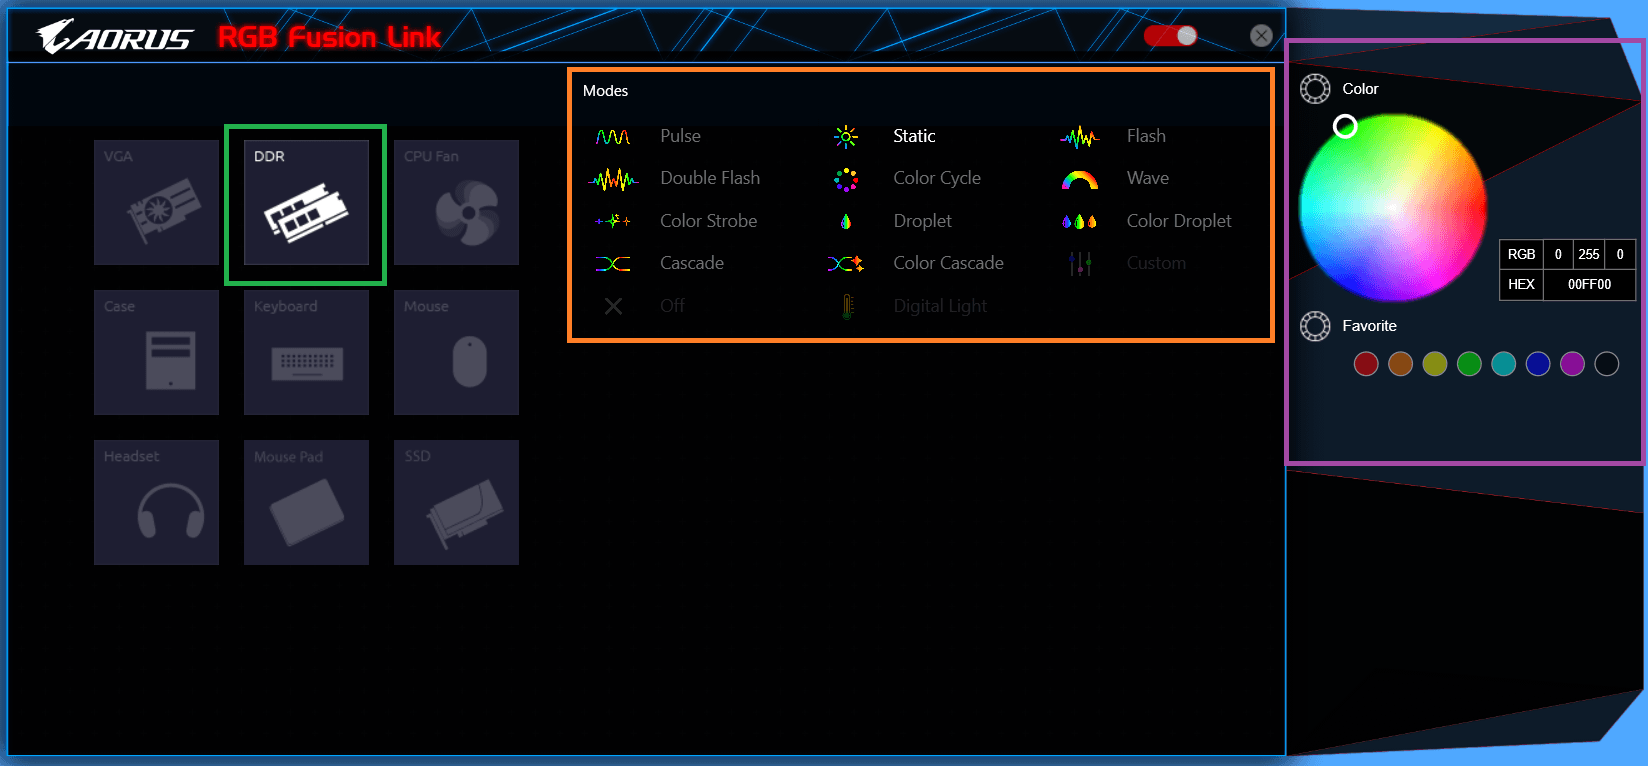Choose Double Flash lighting mode label
1648x766 pixels.
(710, 178)
